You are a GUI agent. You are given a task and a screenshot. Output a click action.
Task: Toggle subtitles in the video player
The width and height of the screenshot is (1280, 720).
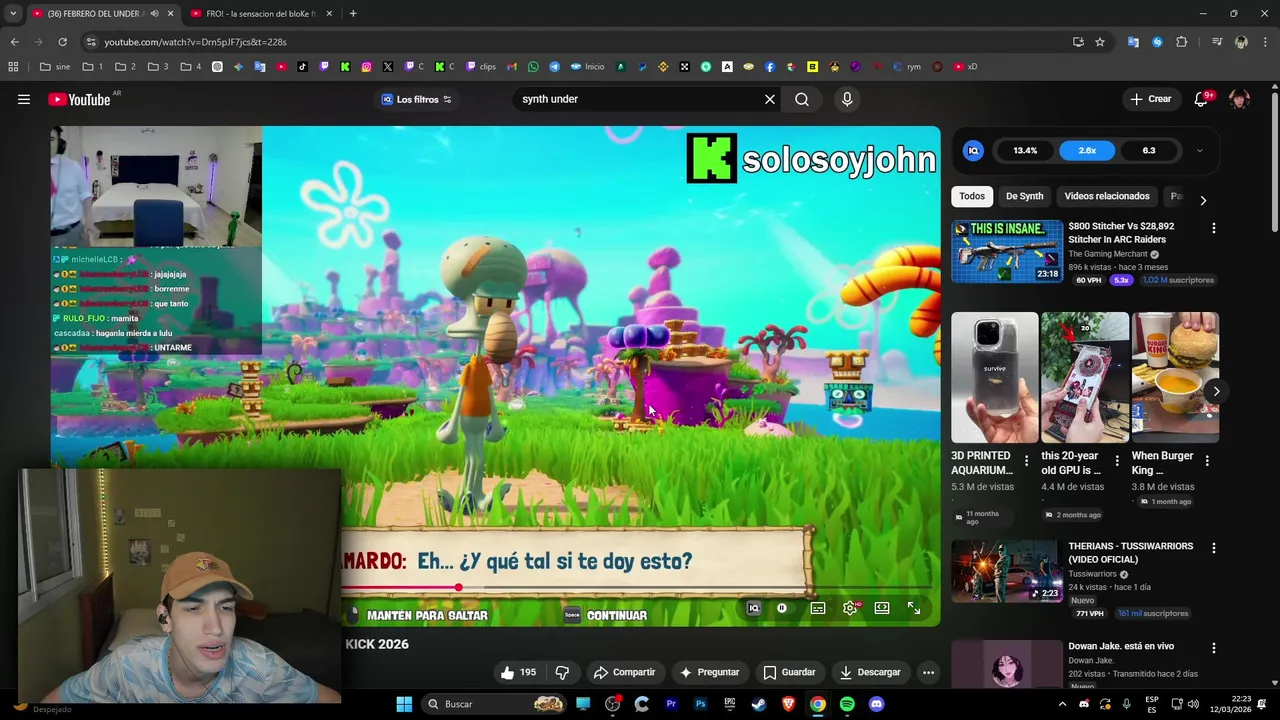818,608
